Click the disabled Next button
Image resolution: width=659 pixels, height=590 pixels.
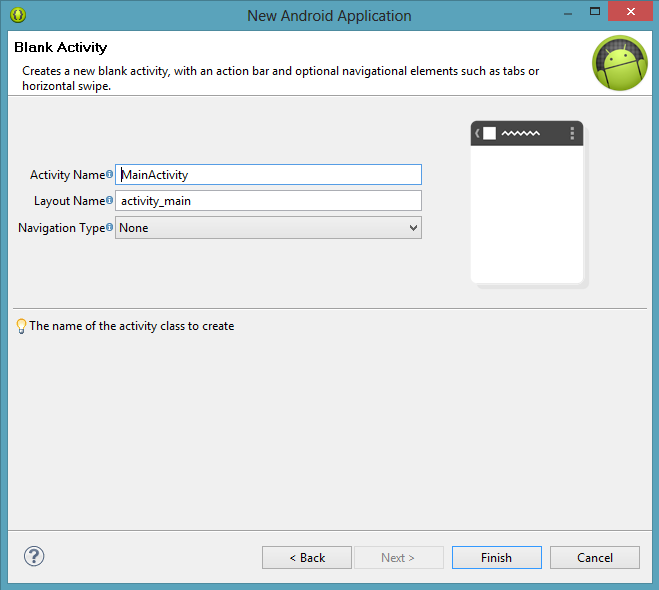click(x=399, y=558)
